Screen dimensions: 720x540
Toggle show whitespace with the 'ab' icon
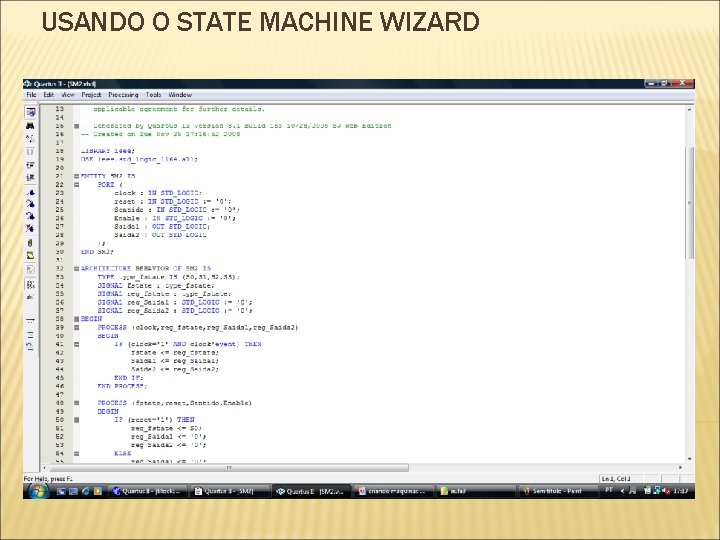point(30,297)
